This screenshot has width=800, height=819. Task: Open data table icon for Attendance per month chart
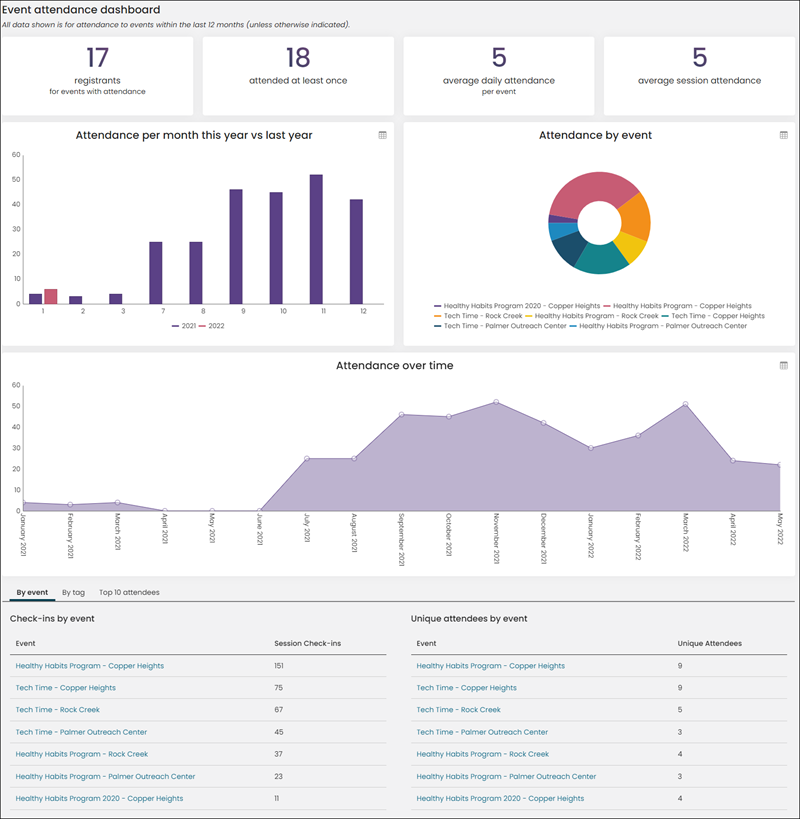[382, 135]
